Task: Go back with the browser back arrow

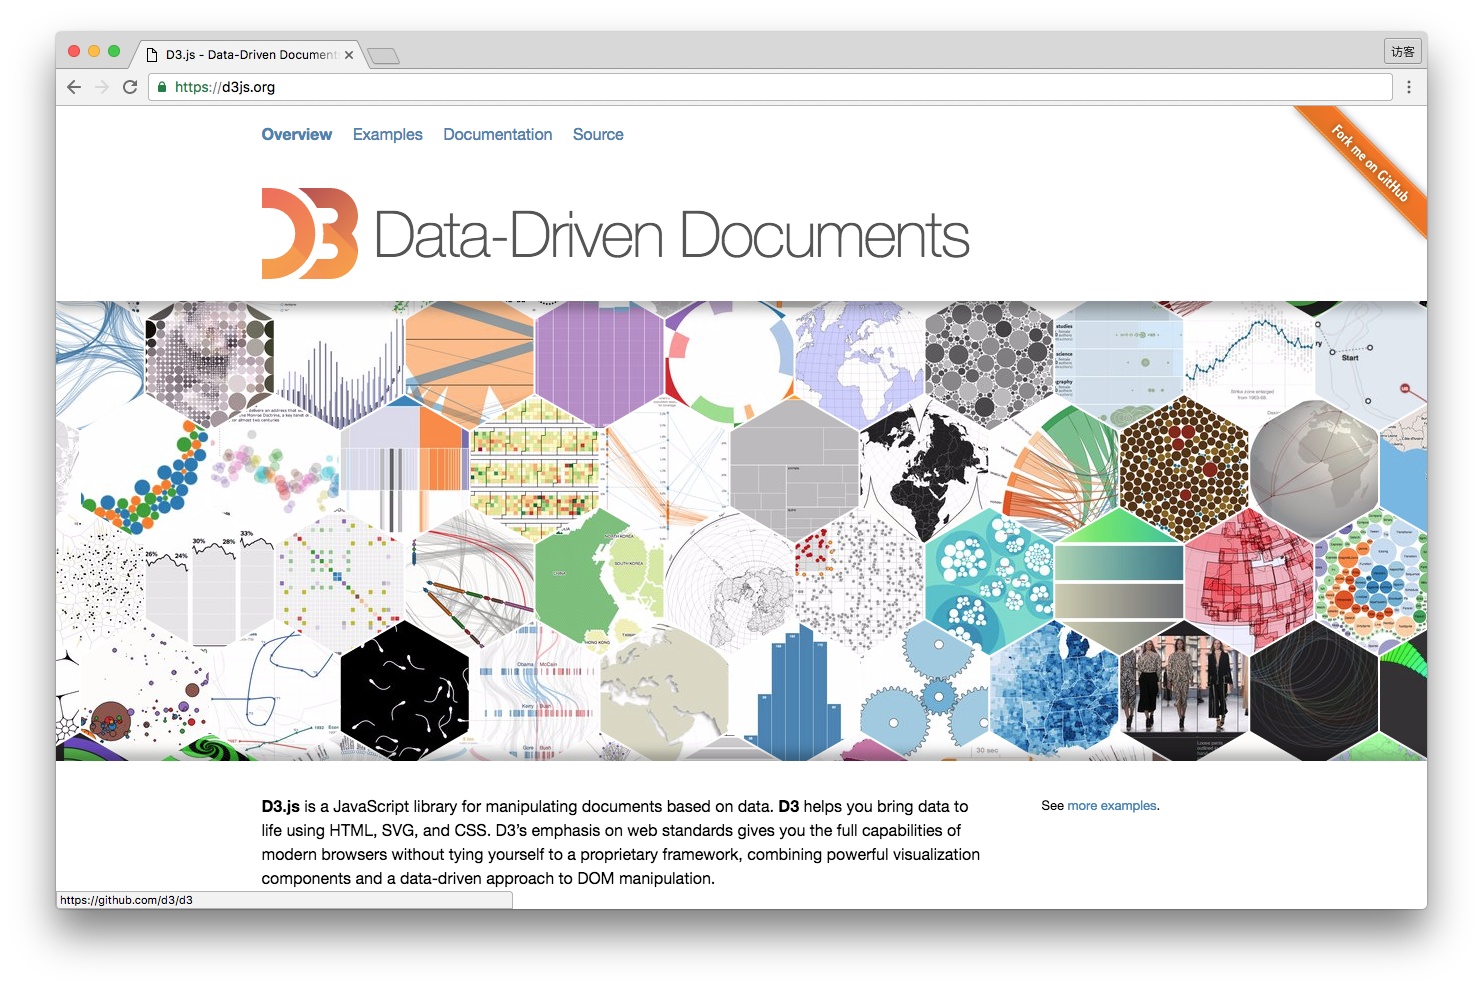Action: [x=74, y=87]
